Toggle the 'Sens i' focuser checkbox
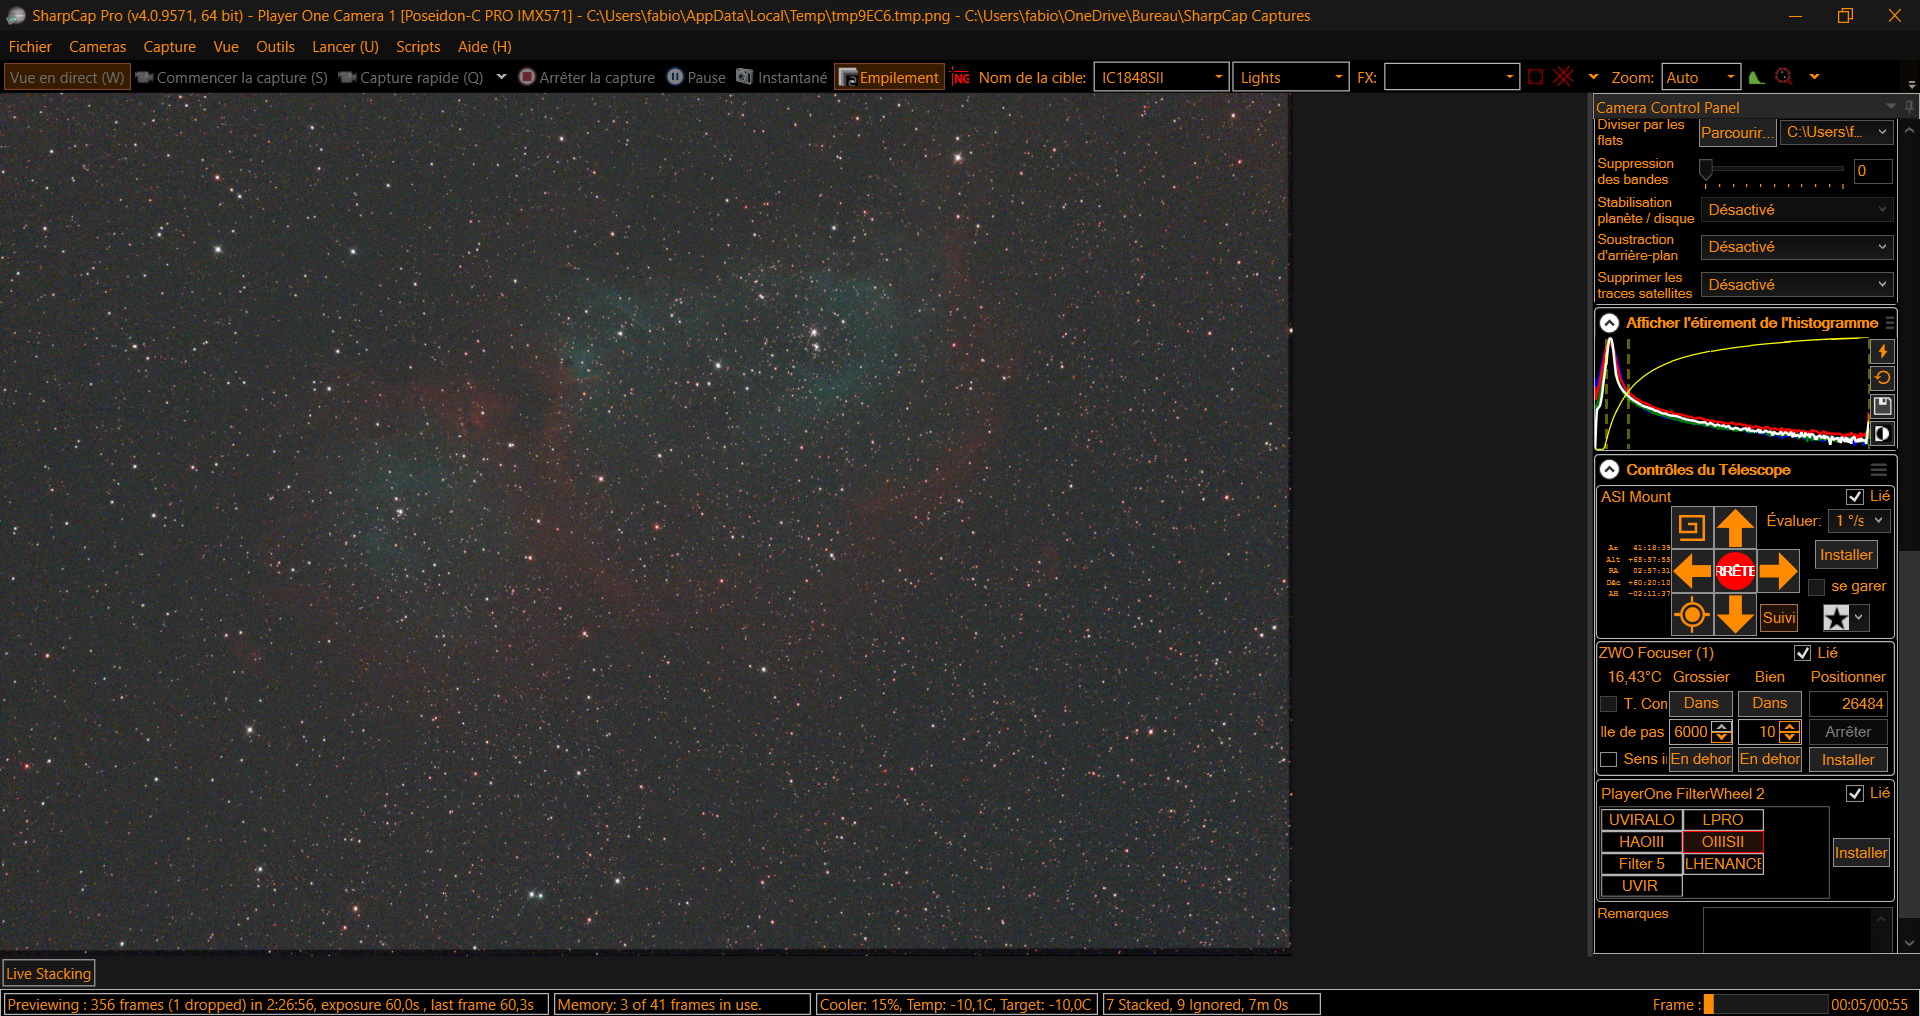The width and height of the screenshot is (1920, 1016). click(x=1609, y=760)
